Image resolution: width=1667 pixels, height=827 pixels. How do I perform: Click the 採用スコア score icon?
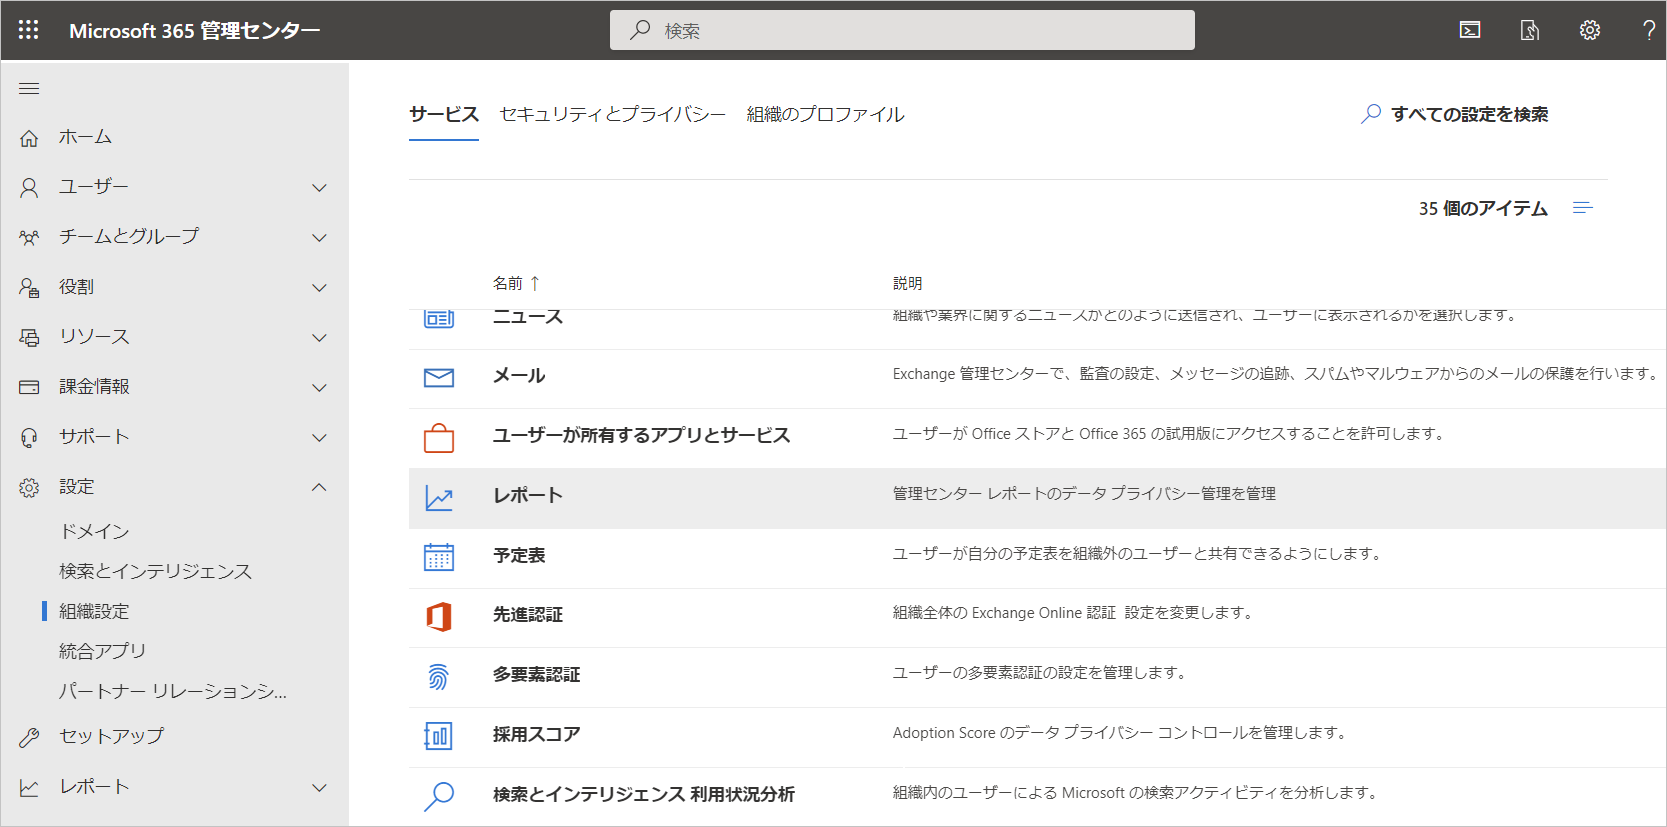439,736
